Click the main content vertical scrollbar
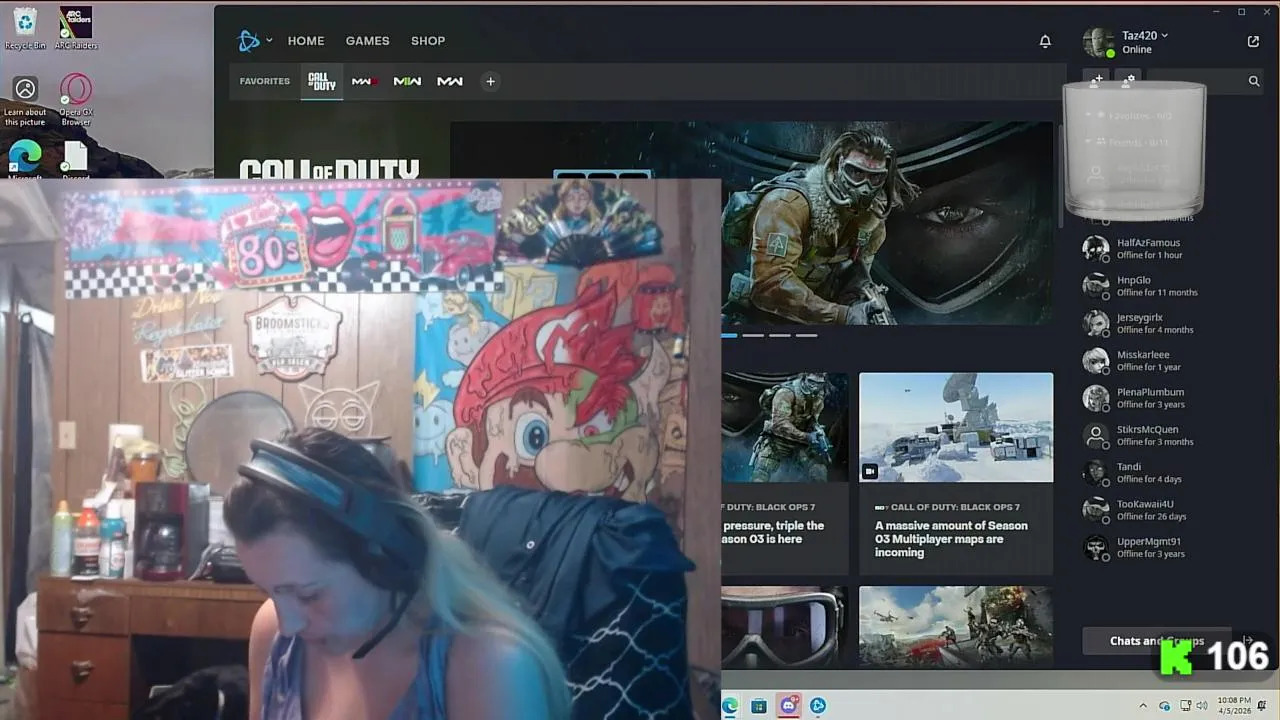 click(1059, 175)
